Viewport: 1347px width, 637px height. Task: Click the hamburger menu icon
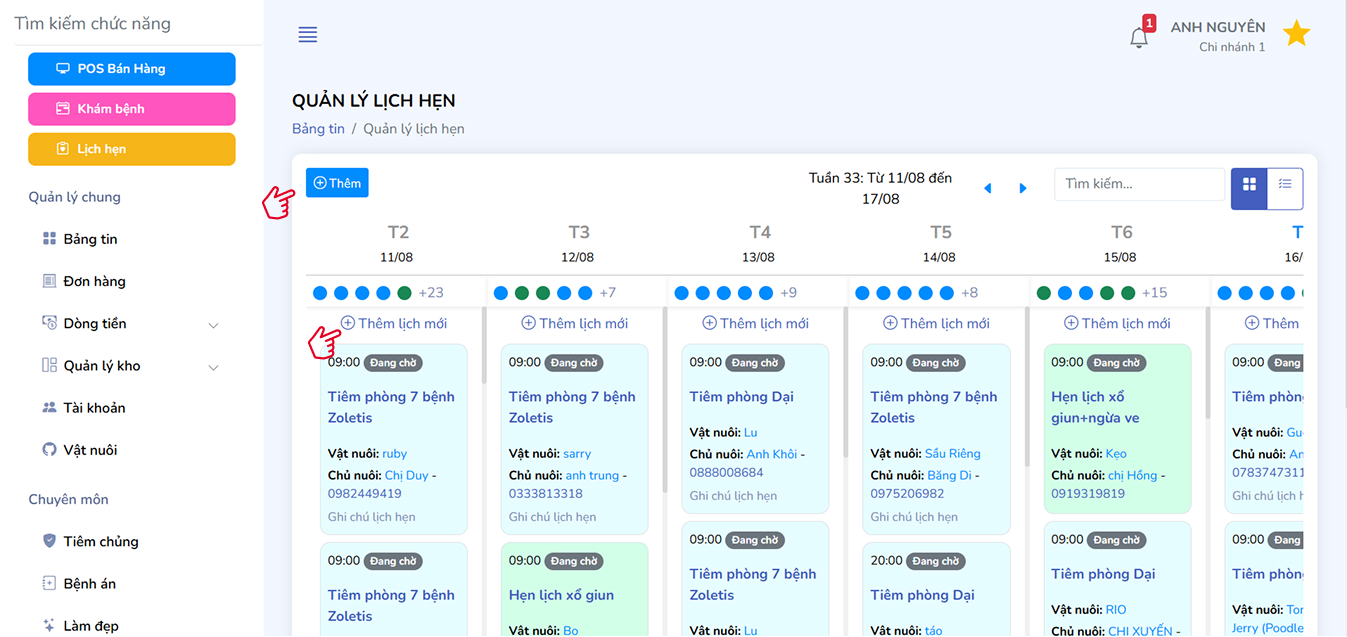pyautogui.click(x=307, y=35)
